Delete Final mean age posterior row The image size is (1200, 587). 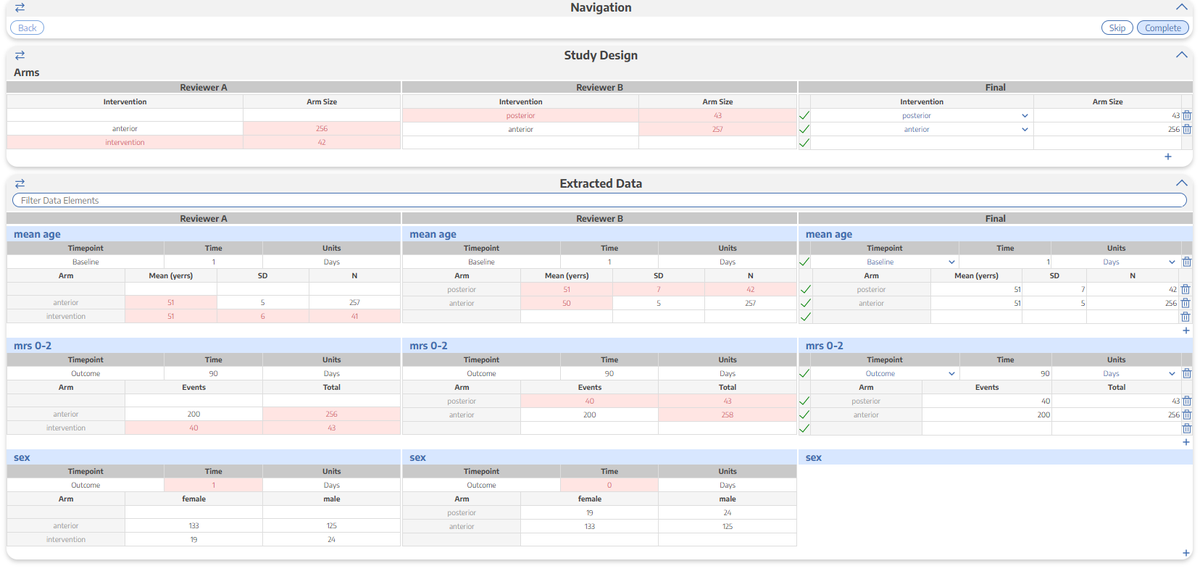click(1186, 290)
